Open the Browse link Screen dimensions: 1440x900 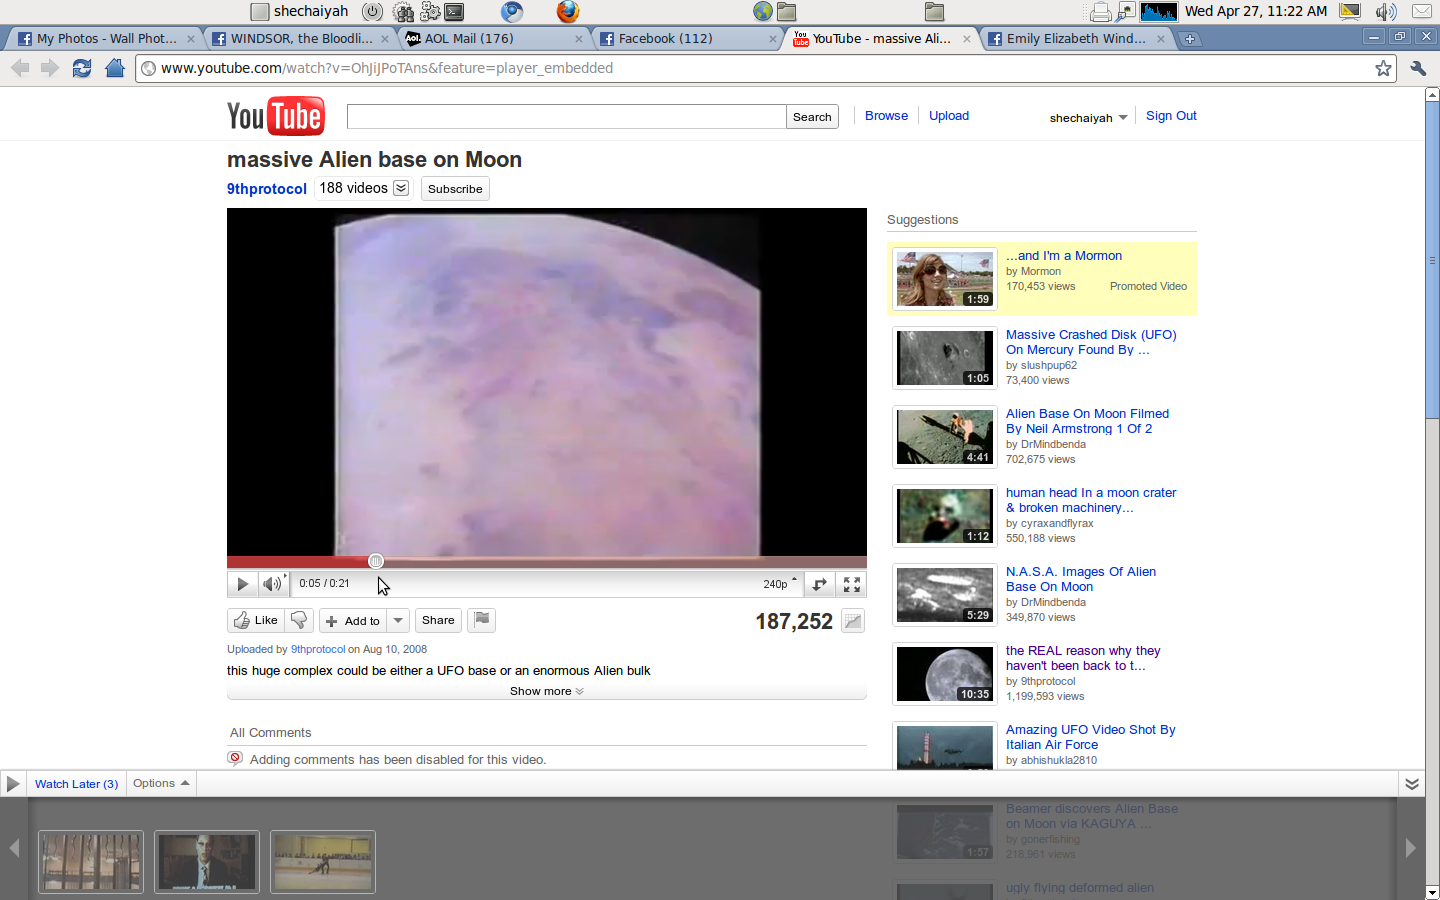pyautogui.click(x=886, y=116)
